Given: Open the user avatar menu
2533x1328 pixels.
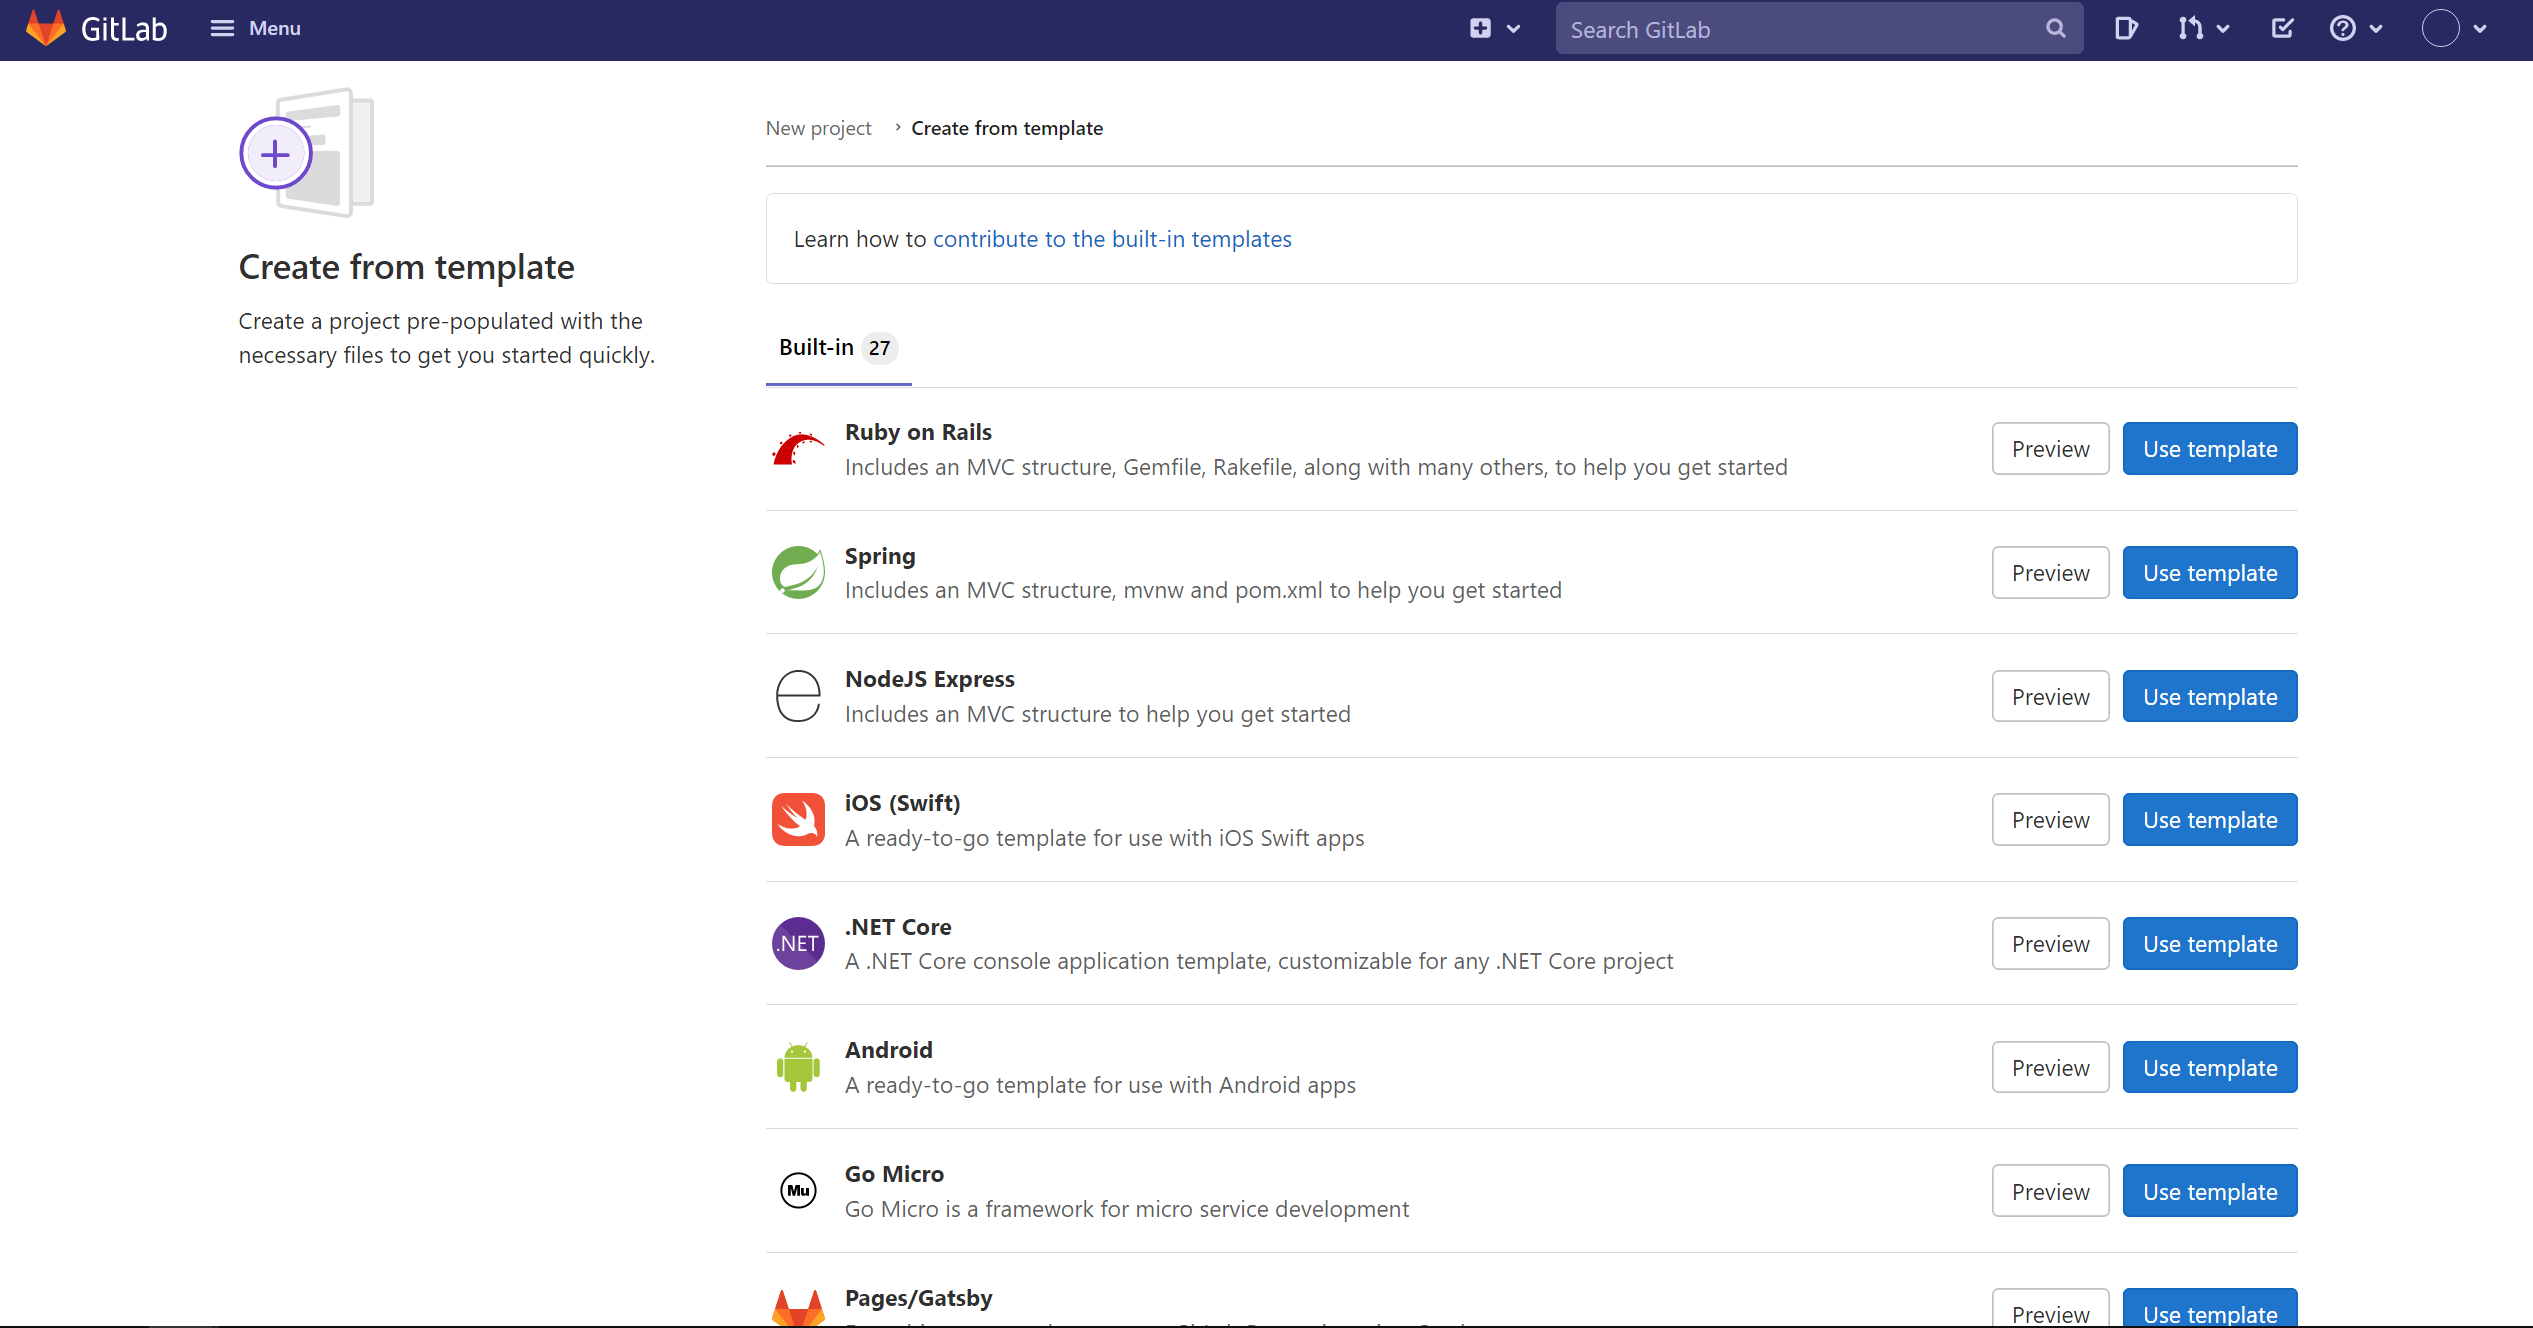Looking at the screenshot, I should tap(2454, 29).
